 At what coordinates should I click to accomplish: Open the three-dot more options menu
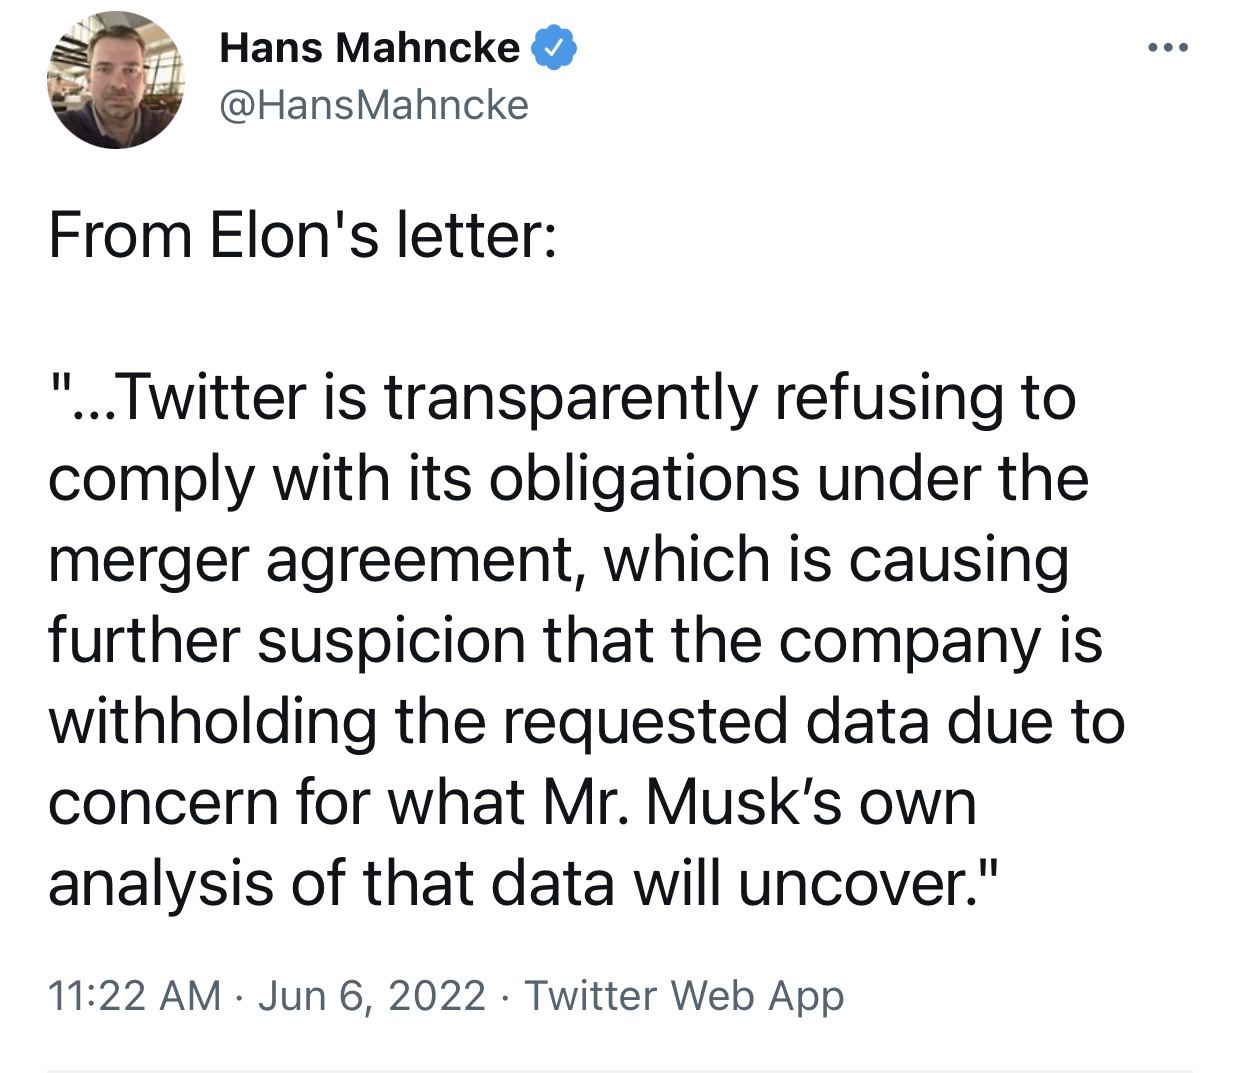point(1168,47)
